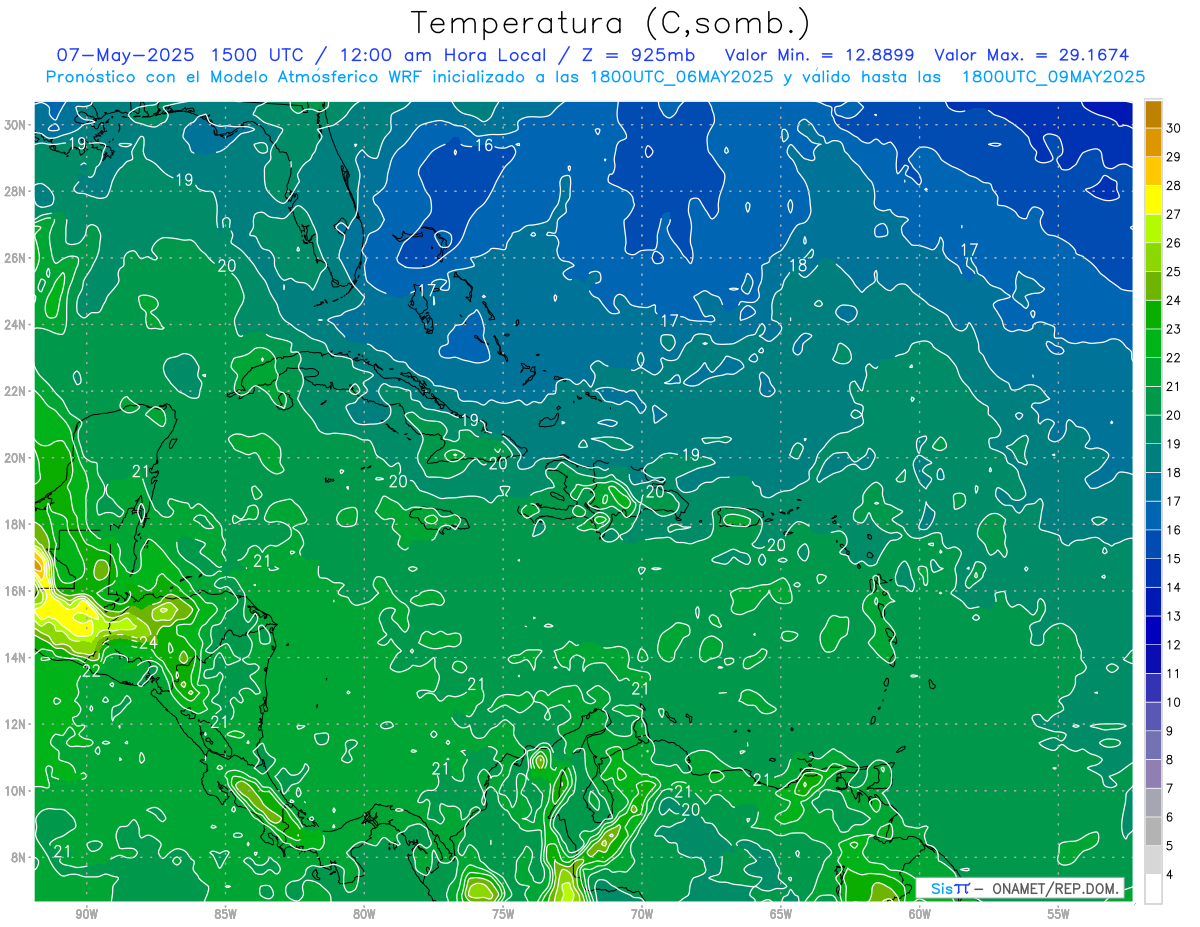Click the colorbar label "30"
The image size is (1200, 927).
click(x=1174, y=129)
